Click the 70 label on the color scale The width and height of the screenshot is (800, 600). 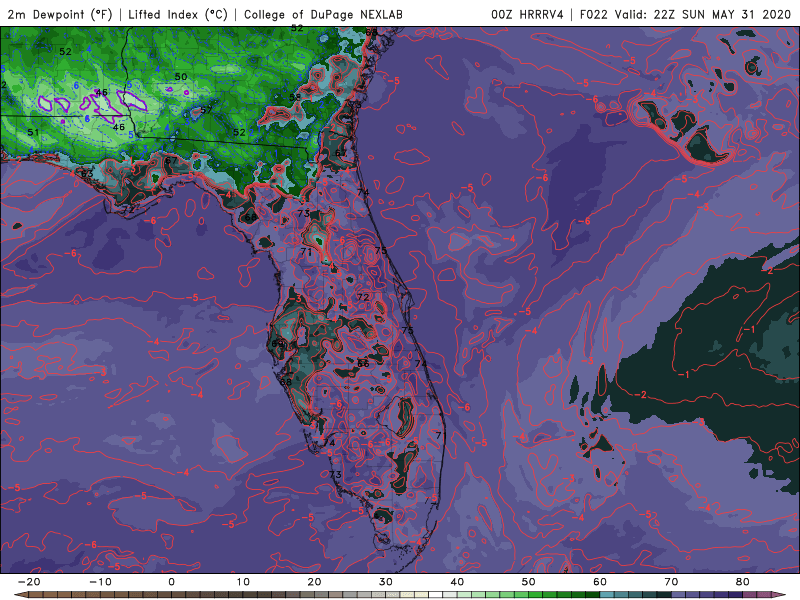coord(671,582)
